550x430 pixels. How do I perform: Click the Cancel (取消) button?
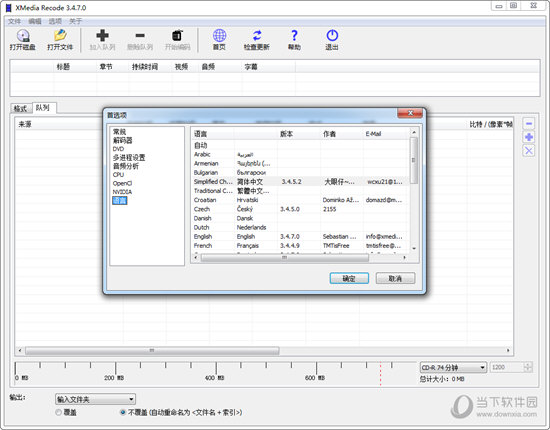coord(395,278)
